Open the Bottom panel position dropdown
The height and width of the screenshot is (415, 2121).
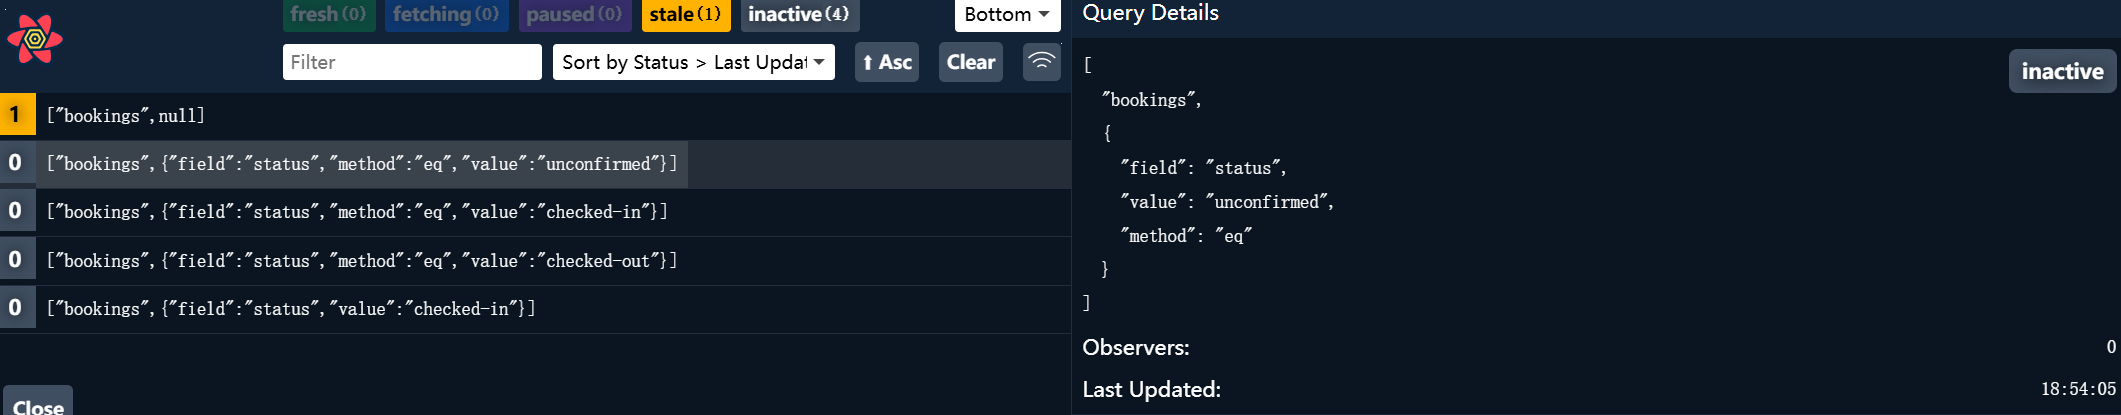click(1007, 14)
